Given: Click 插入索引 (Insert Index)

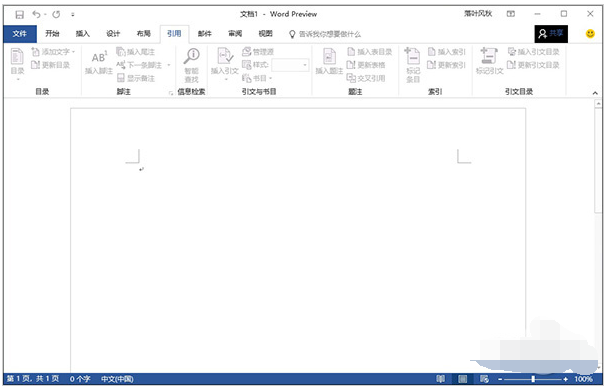Looking at the screenshot, I should tap(446, 52).
